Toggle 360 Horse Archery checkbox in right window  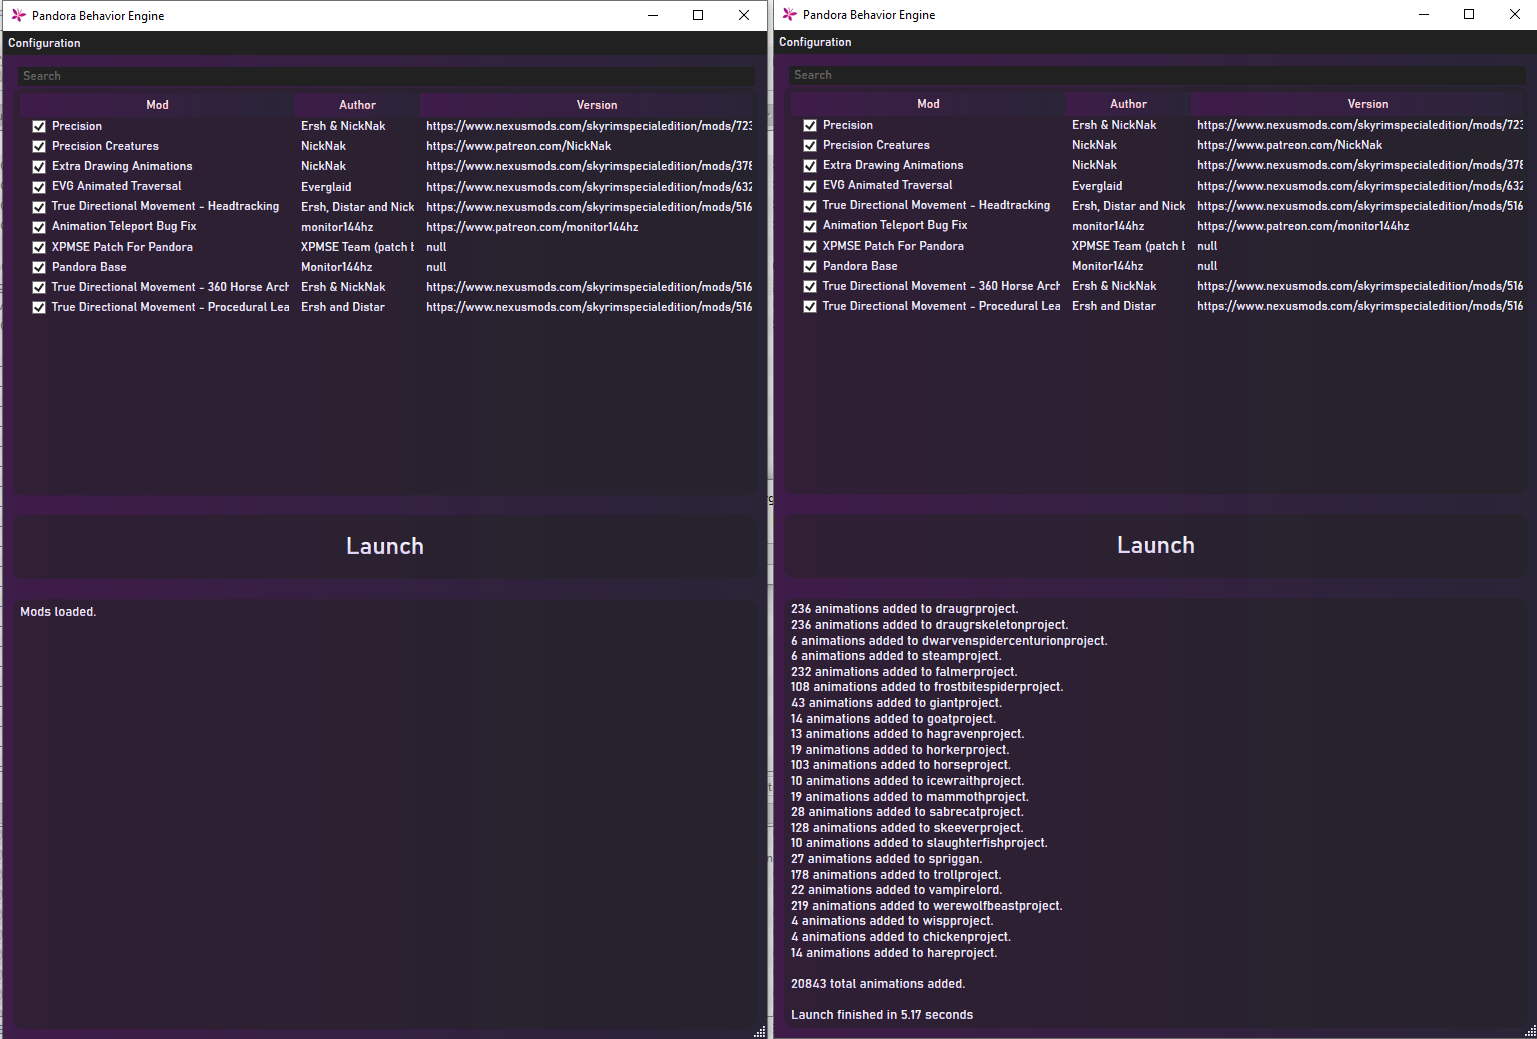click(x=810, y=286)
